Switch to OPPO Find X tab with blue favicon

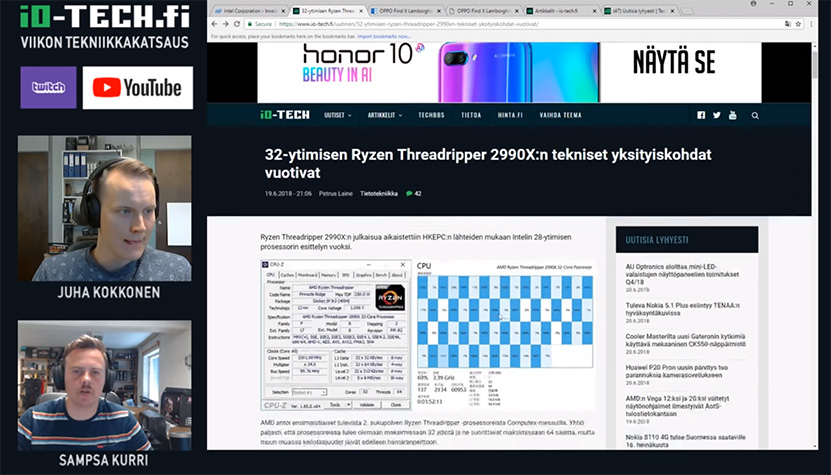coord(405,11)
